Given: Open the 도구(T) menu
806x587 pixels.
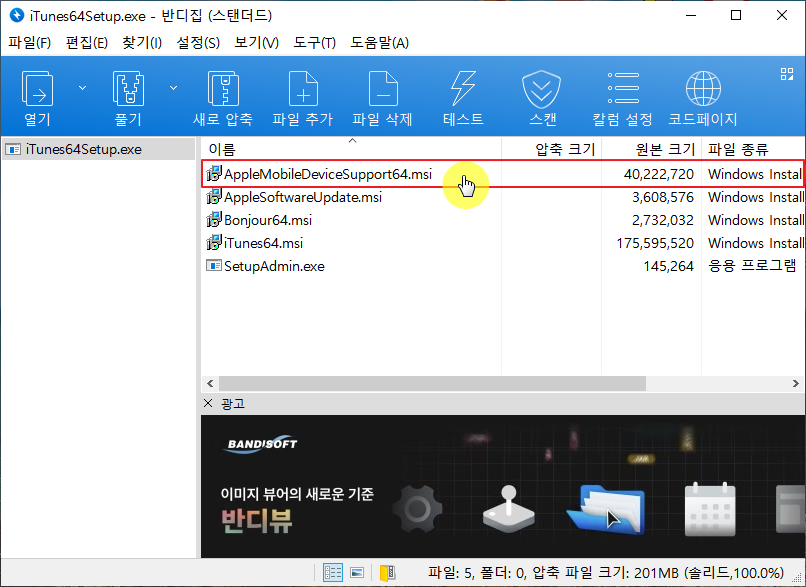Looking at the screenshot, I should pyautogui.click(x=315, y=43).
